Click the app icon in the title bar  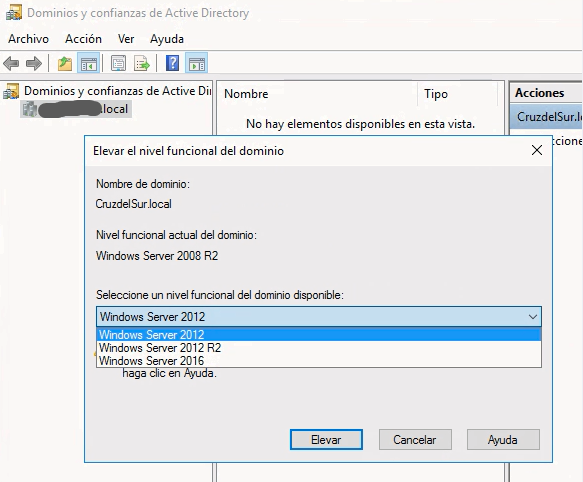point(14,13)
